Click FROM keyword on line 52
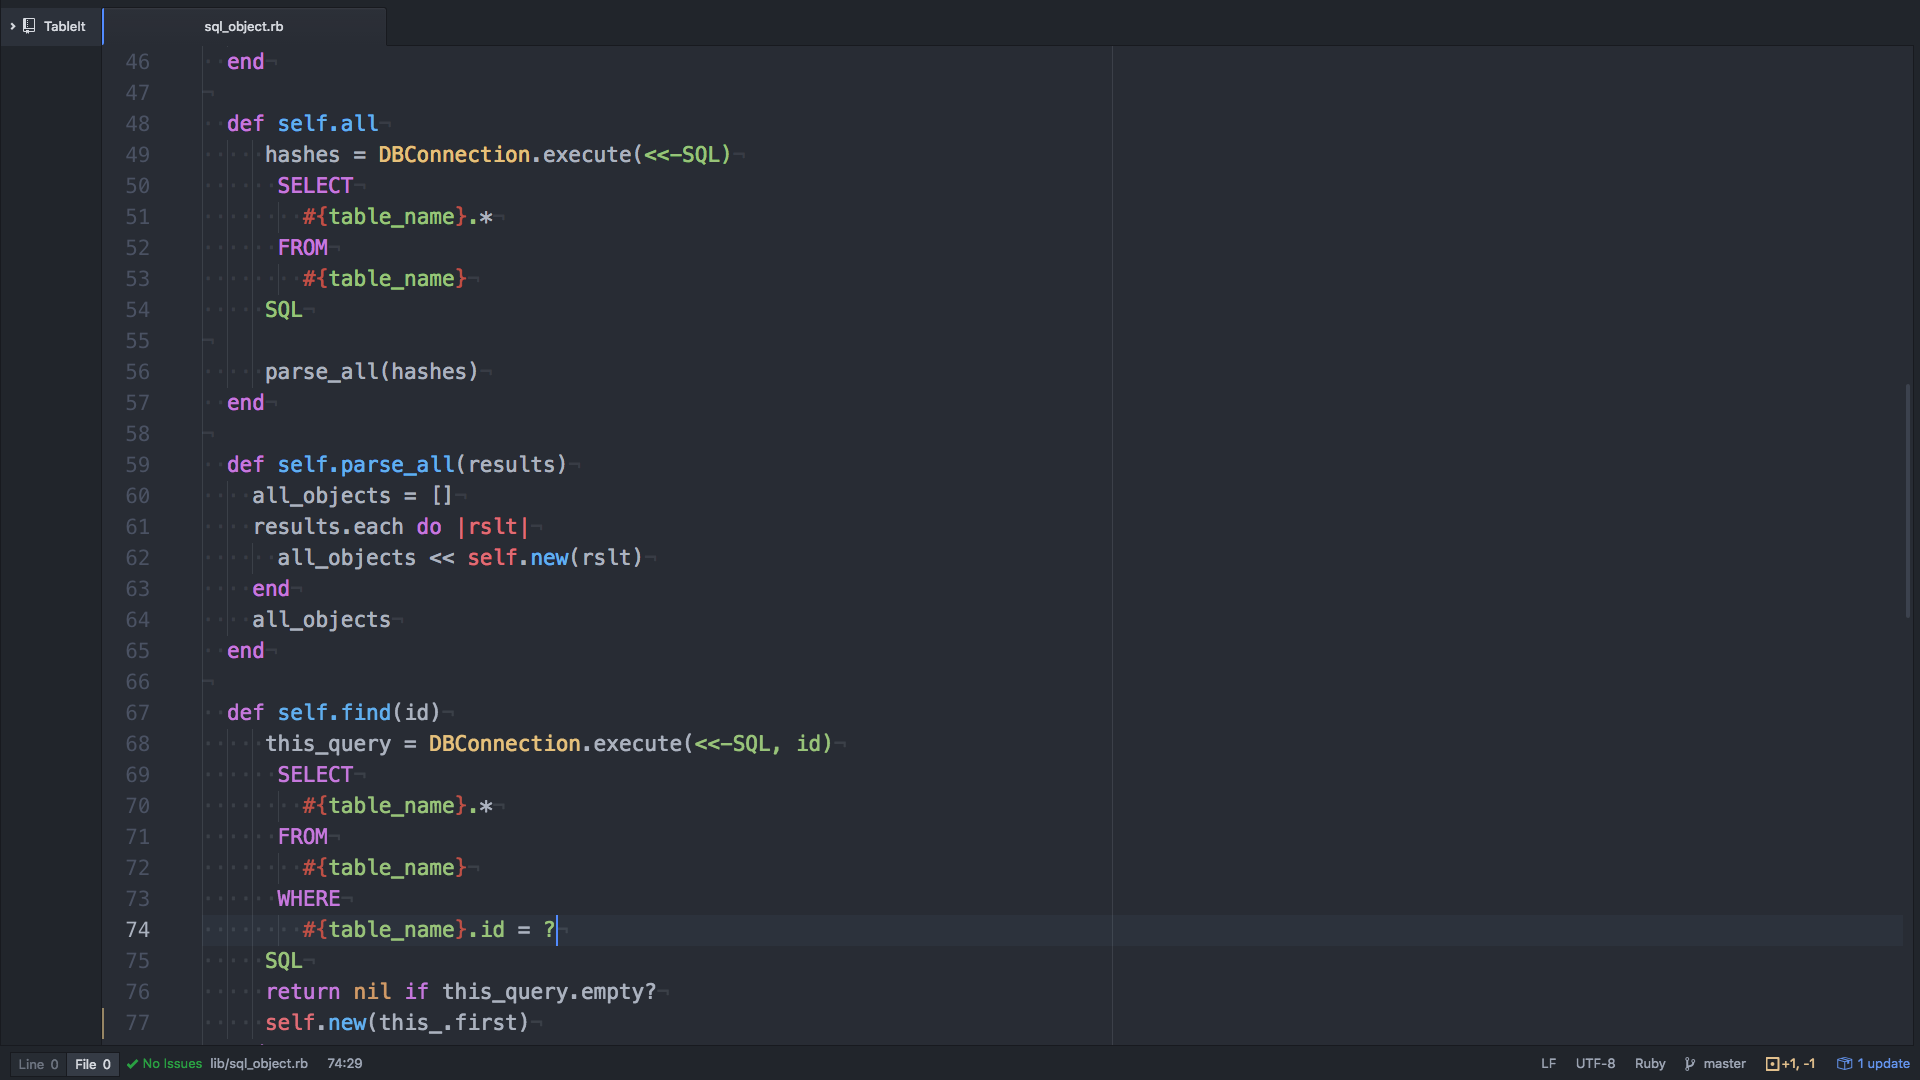The width and height of the screenshot is (1920, 1080). [303, 248]
